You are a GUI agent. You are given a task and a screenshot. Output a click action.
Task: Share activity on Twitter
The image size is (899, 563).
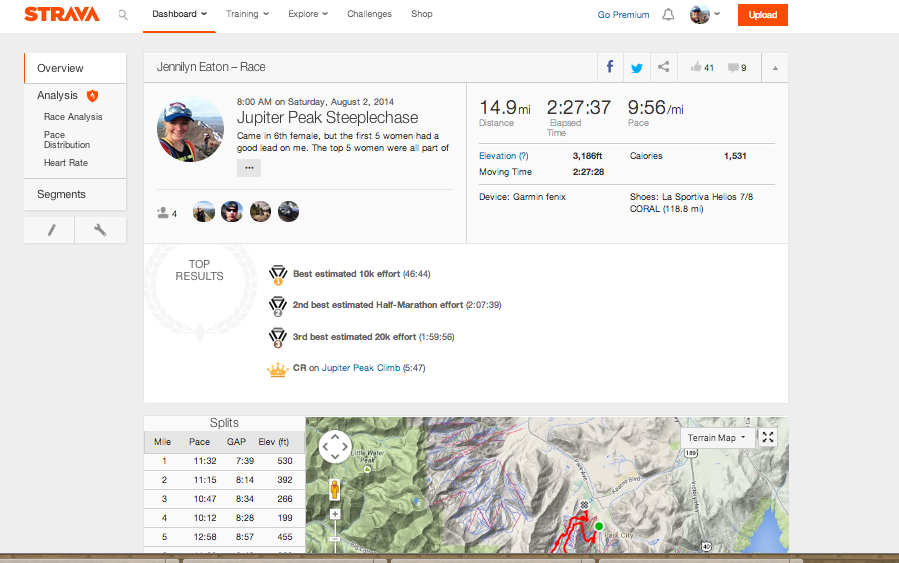636,68
